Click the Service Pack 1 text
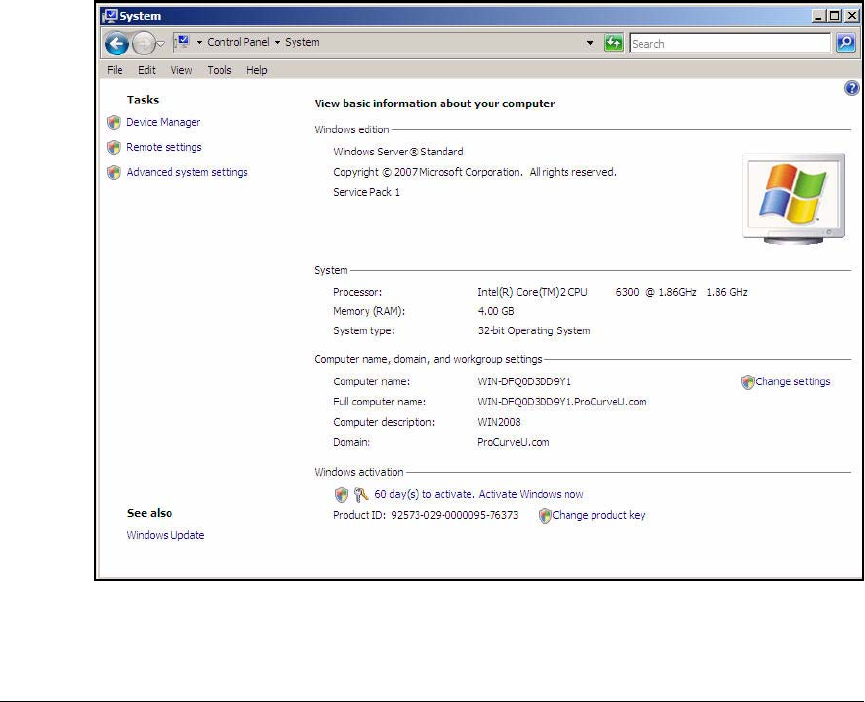The height and width of the screenshot is (702, 865). coord(366,192)
